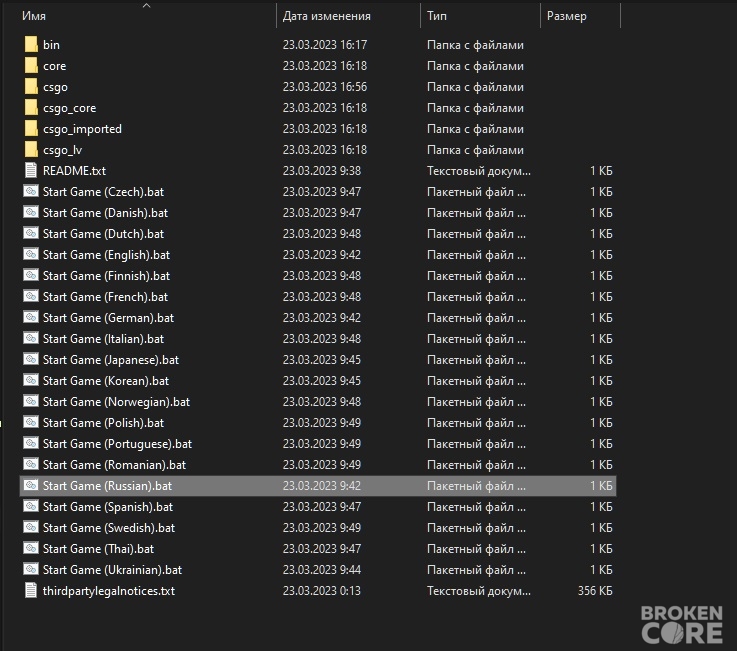The height and width of the screenshot is (651, 737).
Task: Click the 1 КБ size of README.txt
Action: click(x=601, y=171)
